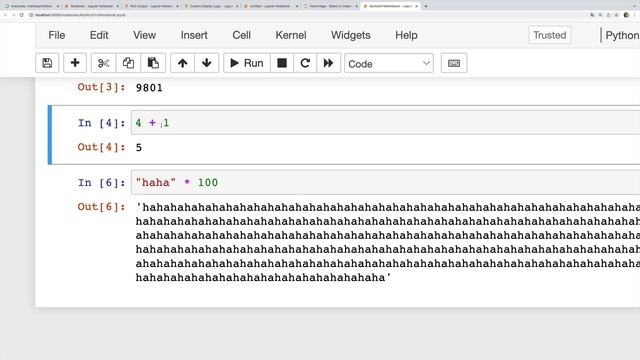This screenshot has height=360, width=640.
Task: Click into the code cell with "haha" * 100
Action: [x=385, y=182]
